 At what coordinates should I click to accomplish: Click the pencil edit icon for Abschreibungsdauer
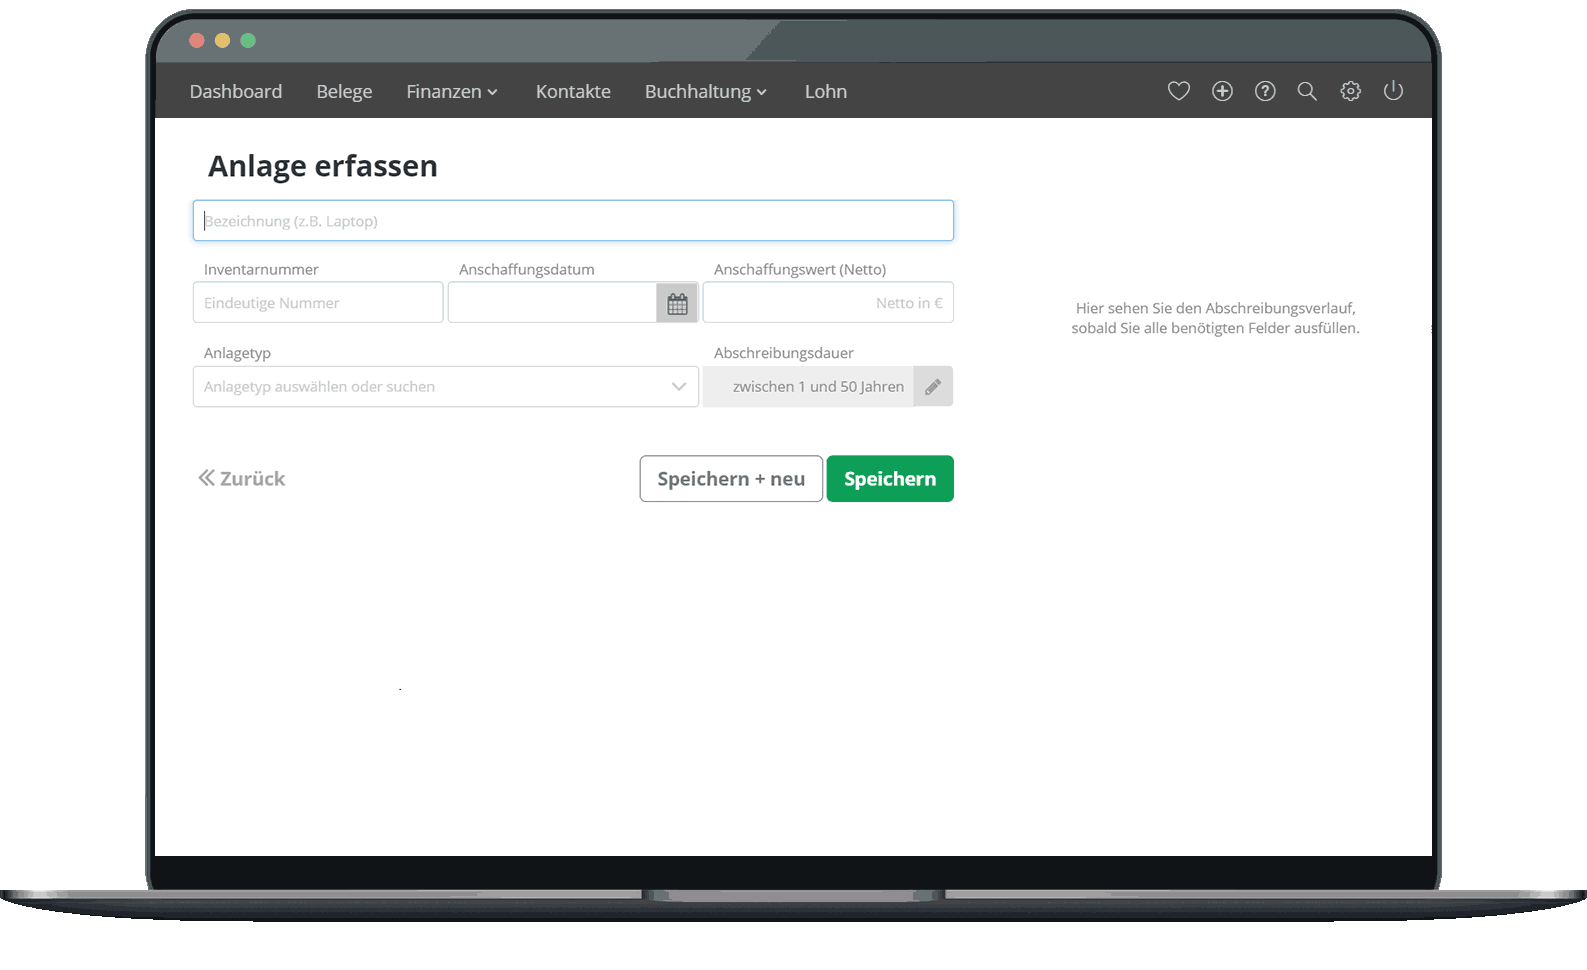(x=933, y=387)
